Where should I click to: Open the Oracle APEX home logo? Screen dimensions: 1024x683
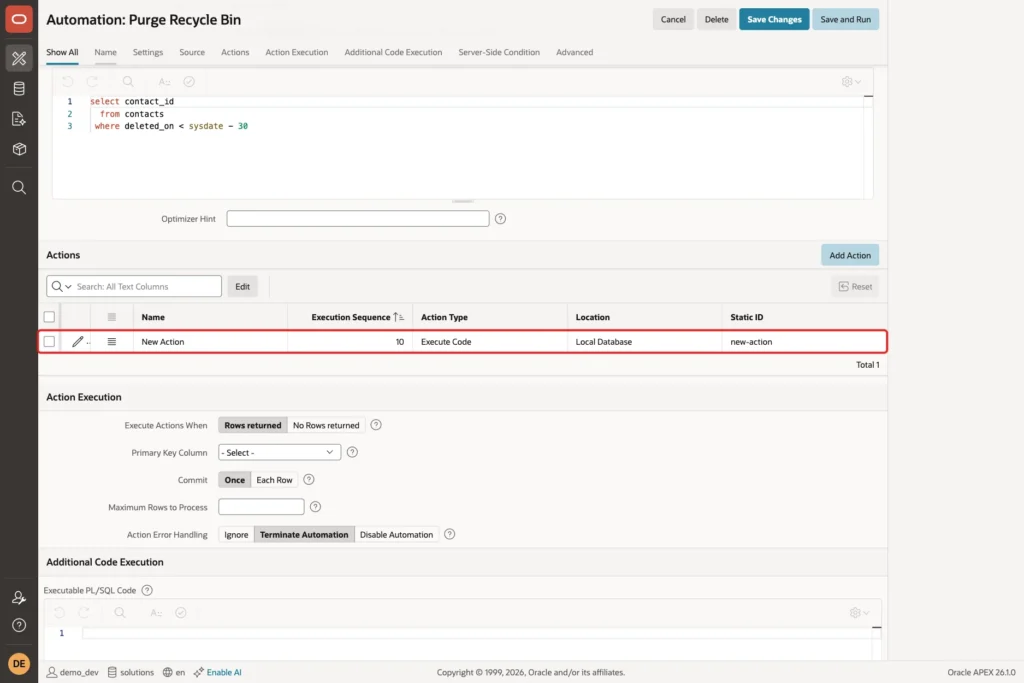coord(19,19)
